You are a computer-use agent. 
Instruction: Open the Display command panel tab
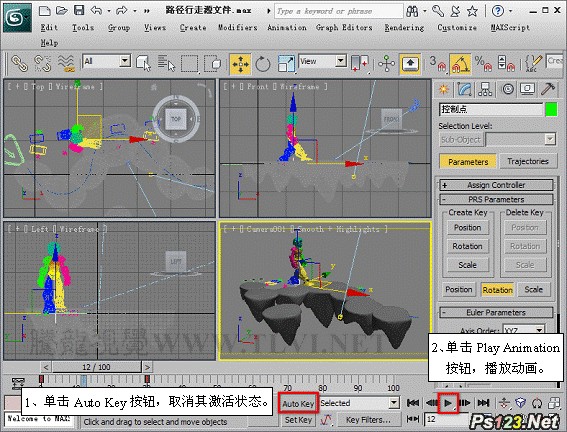point(528,89)
